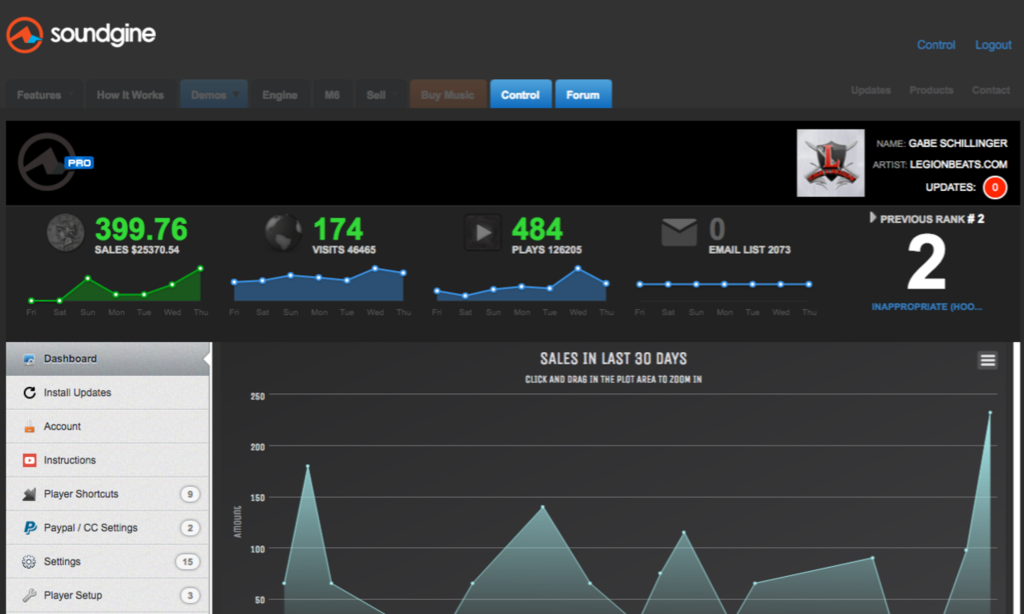Click the plays play-button icon
Screen dimensions: 1024x614
point(483,233)
